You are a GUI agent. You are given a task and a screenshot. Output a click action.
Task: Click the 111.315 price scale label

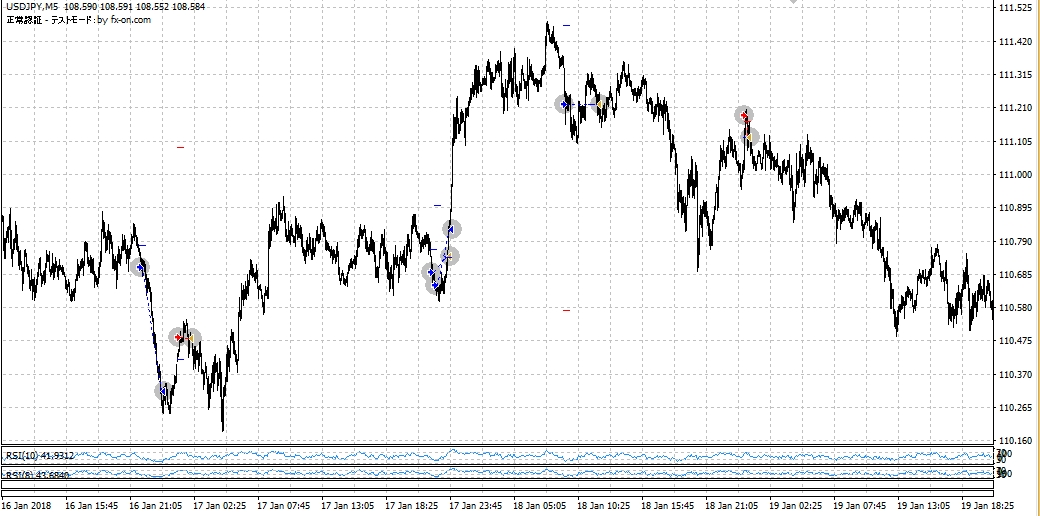point(1013,75)
